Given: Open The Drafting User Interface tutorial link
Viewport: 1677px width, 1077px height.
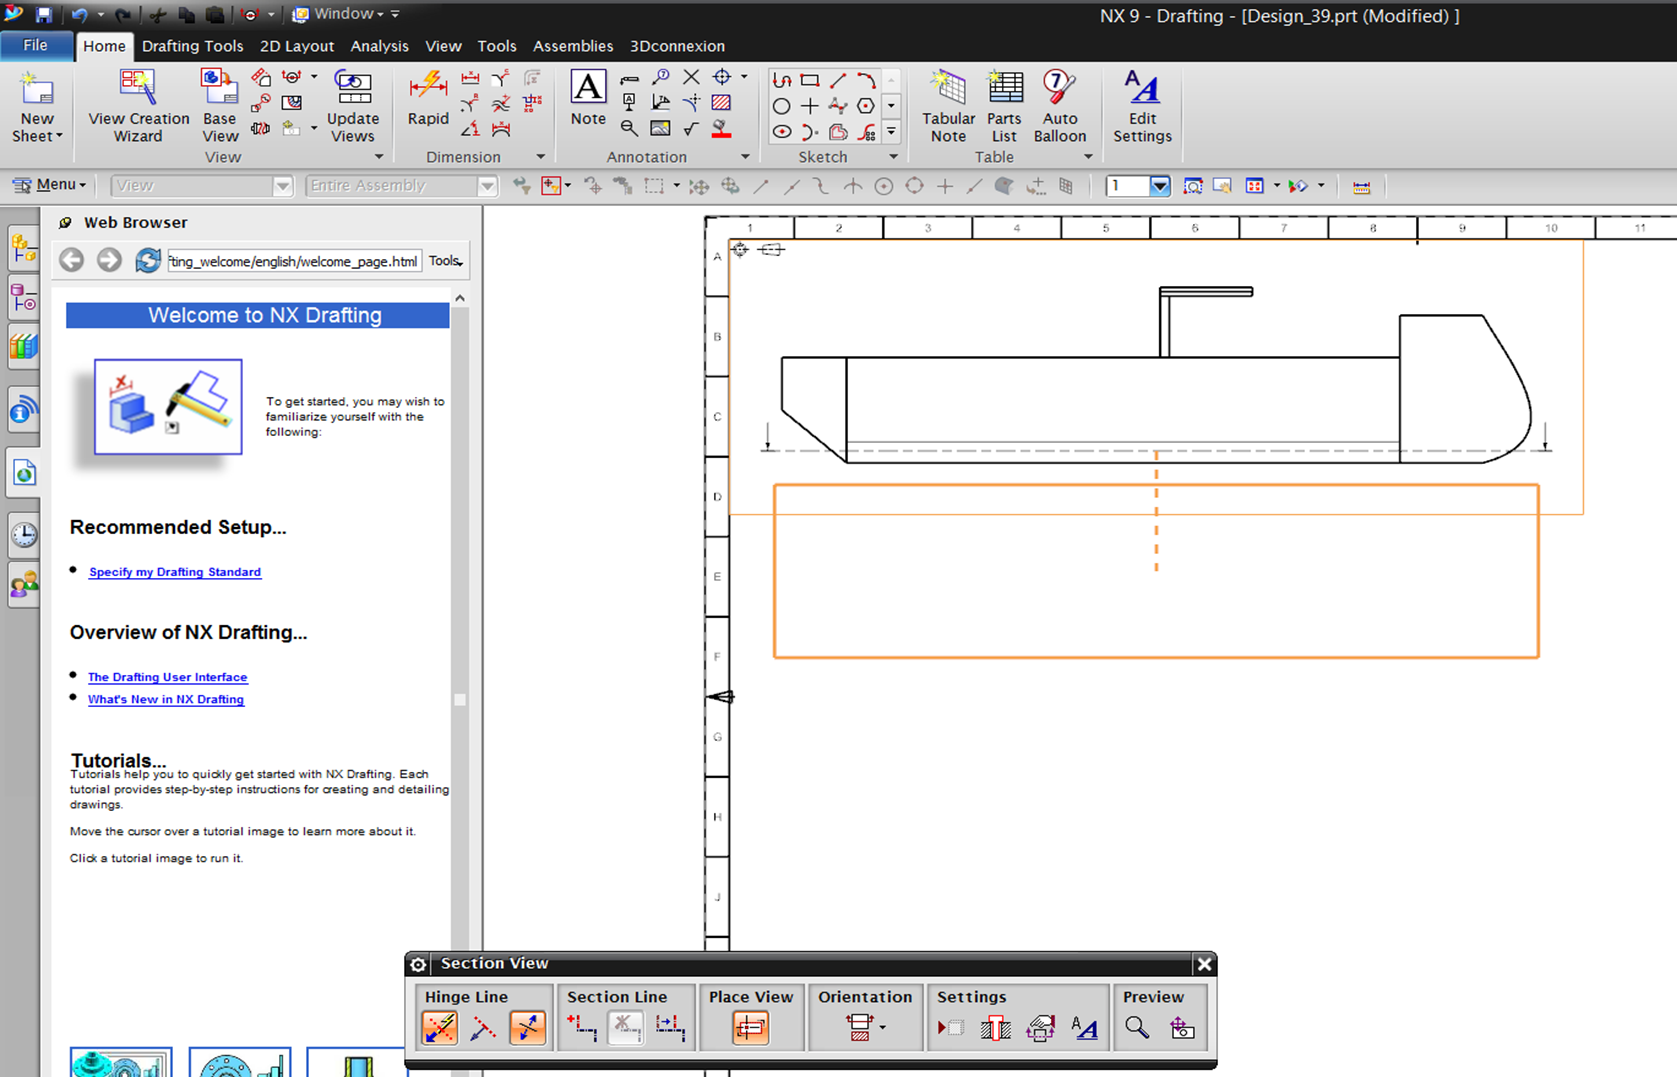Looking at the screenshot, I should pyautogui.click(x=167, y=677).
